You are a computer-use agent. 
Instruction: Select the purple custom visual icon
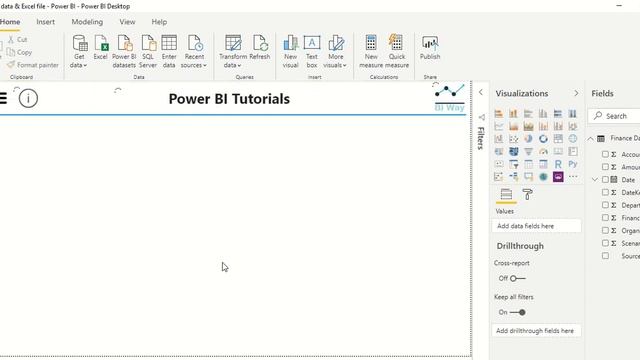pos(558,177)
